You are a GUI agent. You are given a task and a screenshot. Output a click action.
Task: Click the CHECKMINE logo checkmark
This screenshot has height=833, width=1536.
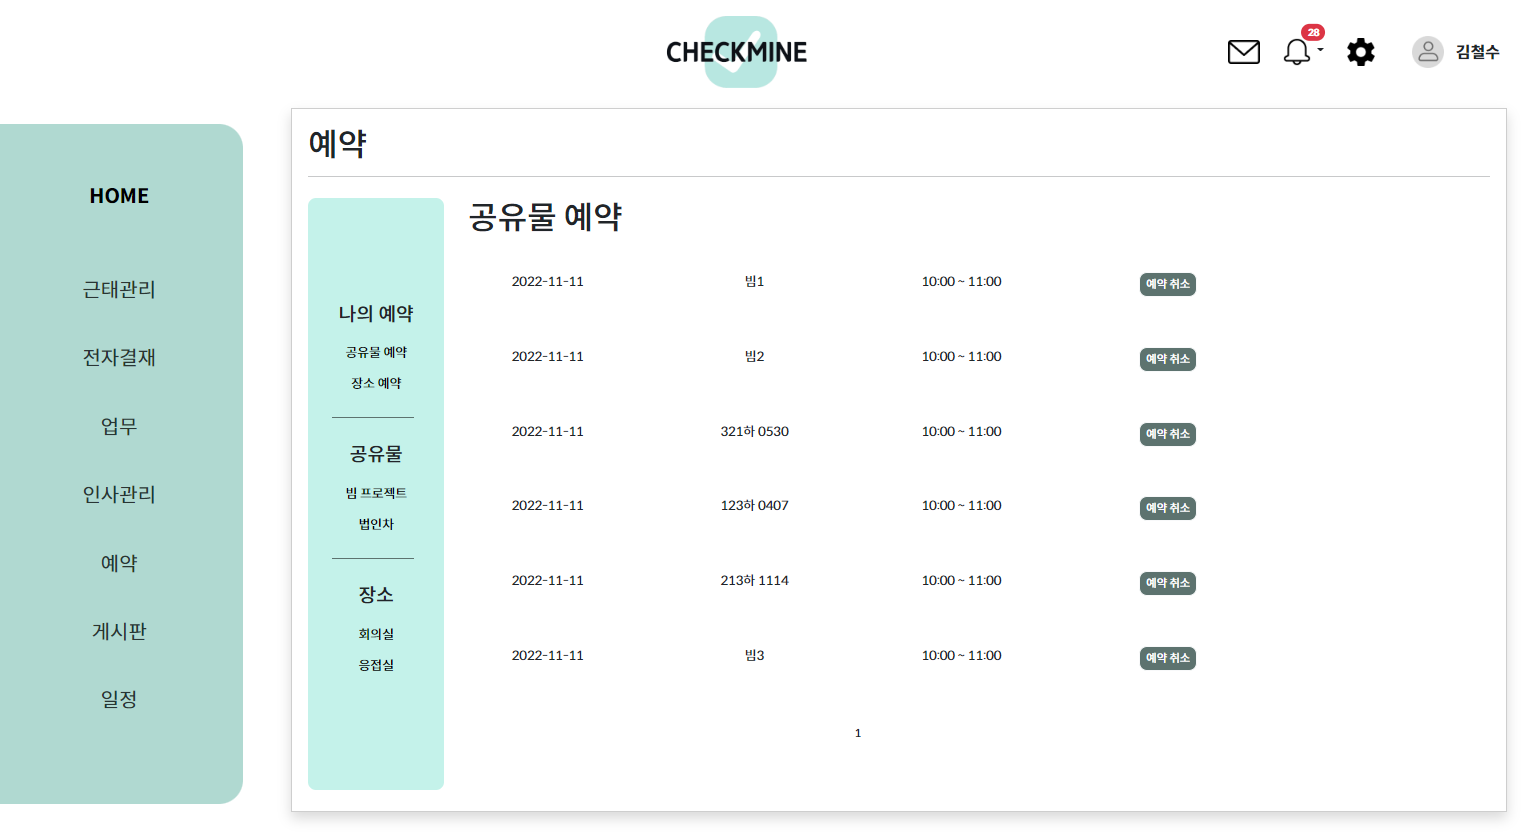(x=740, y=51)
